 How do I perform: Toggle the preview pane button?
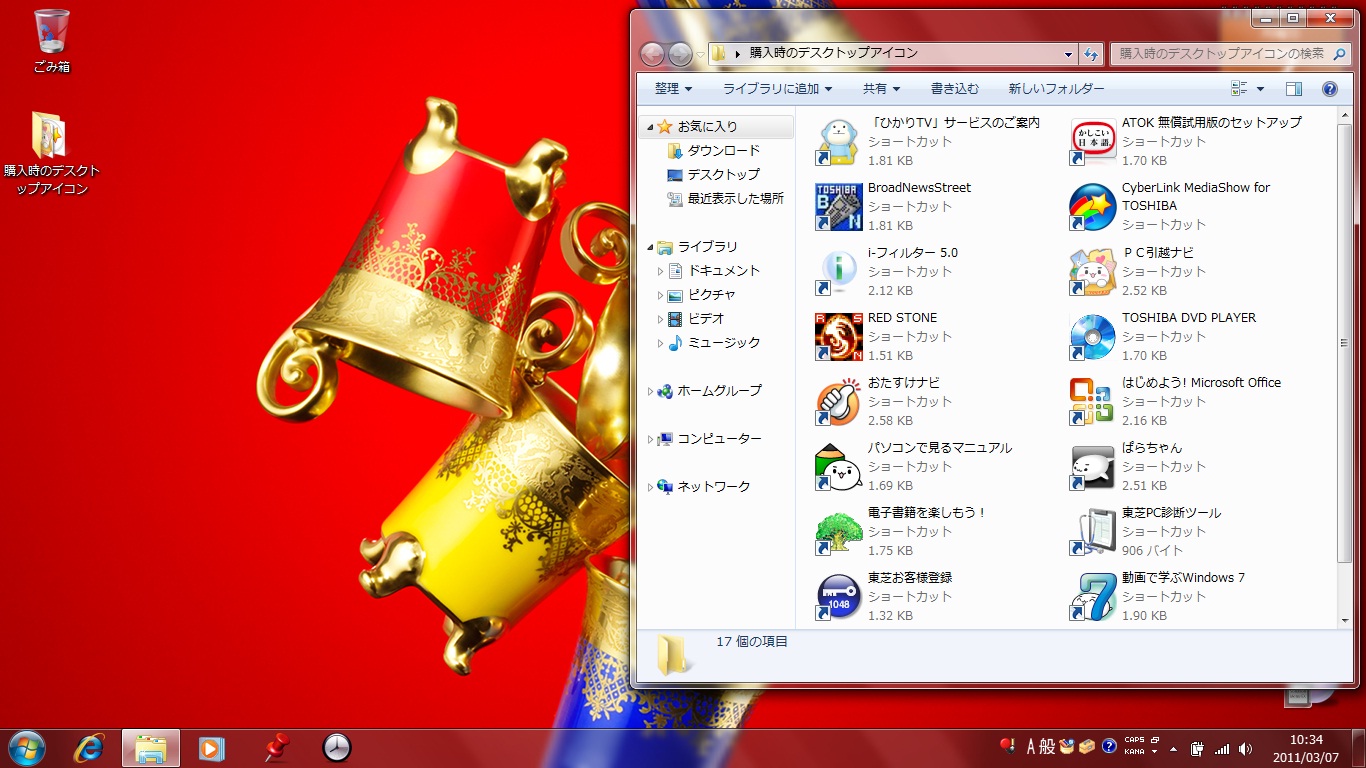[x=1294, y=89]
